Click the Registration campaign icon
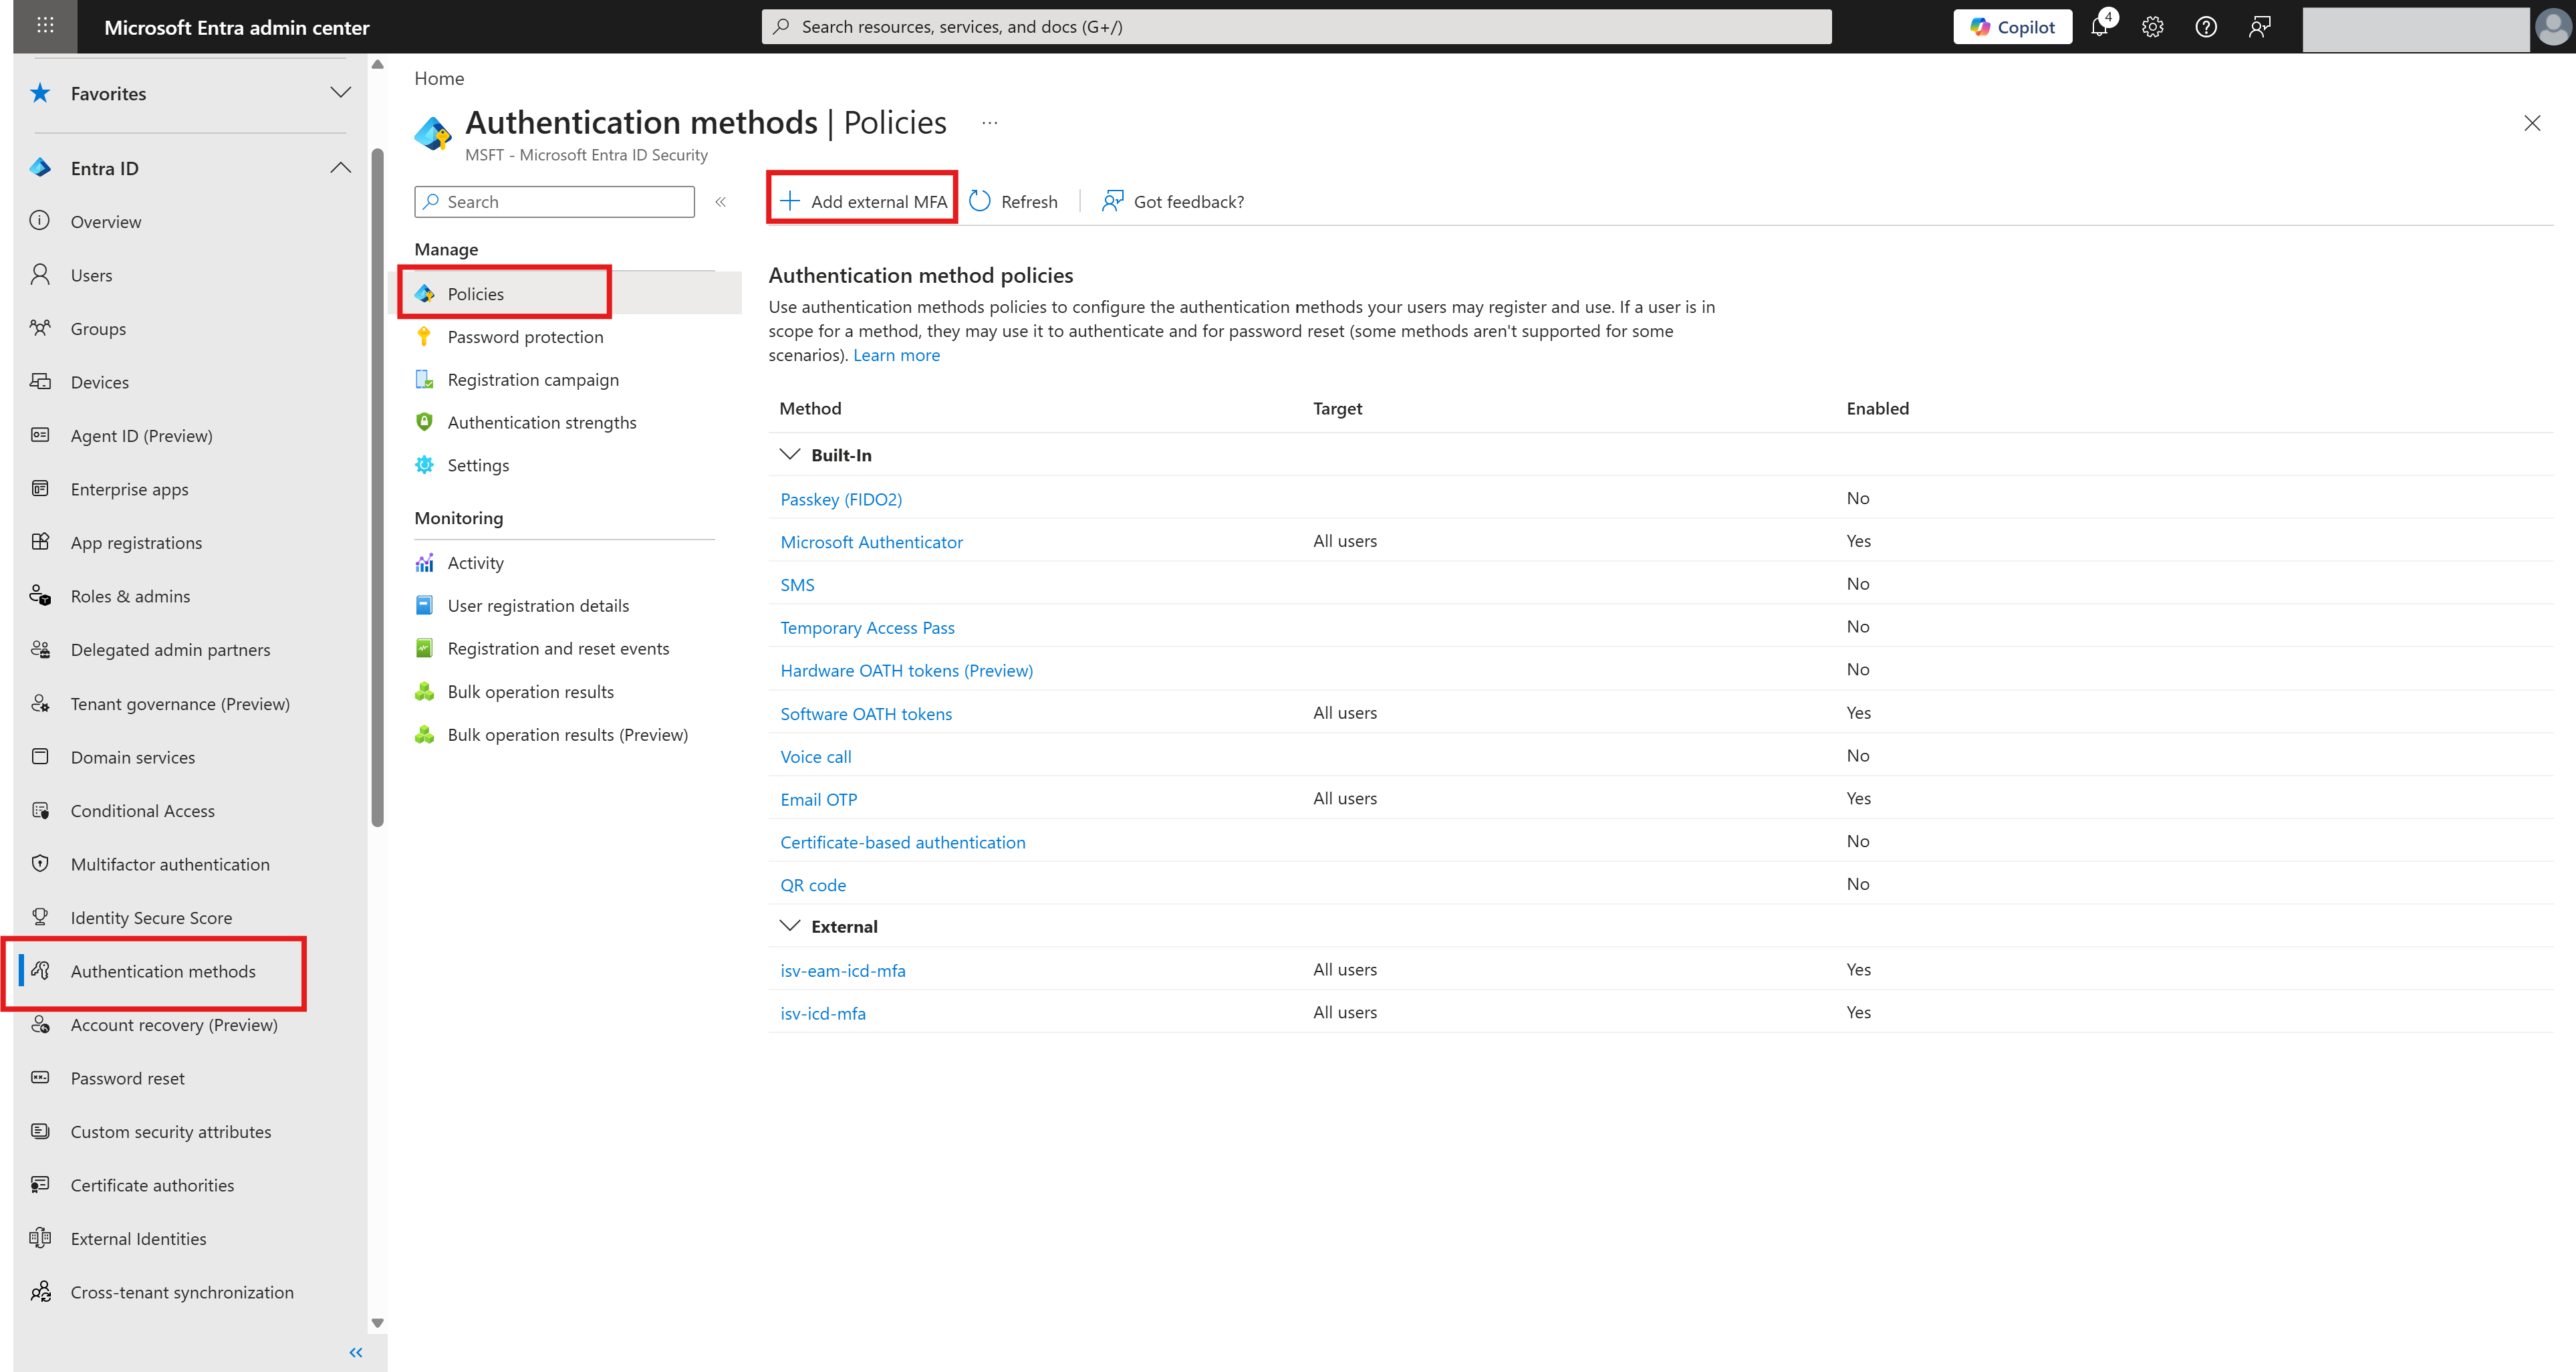 [x=424, y=380]
